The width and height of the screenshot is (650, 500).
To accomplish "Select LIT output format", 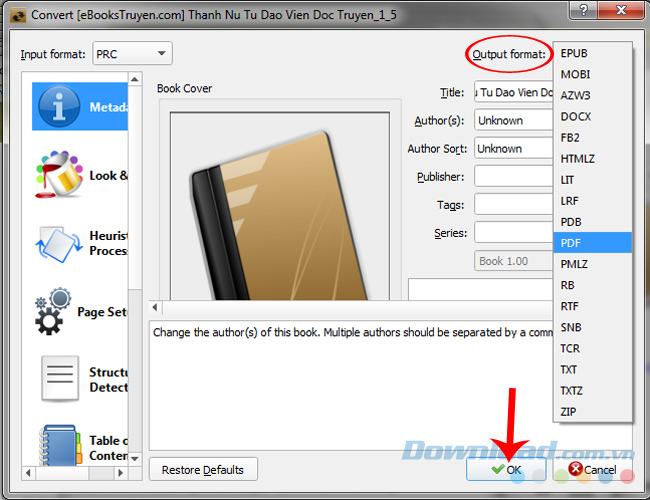I will click(592, 180).
